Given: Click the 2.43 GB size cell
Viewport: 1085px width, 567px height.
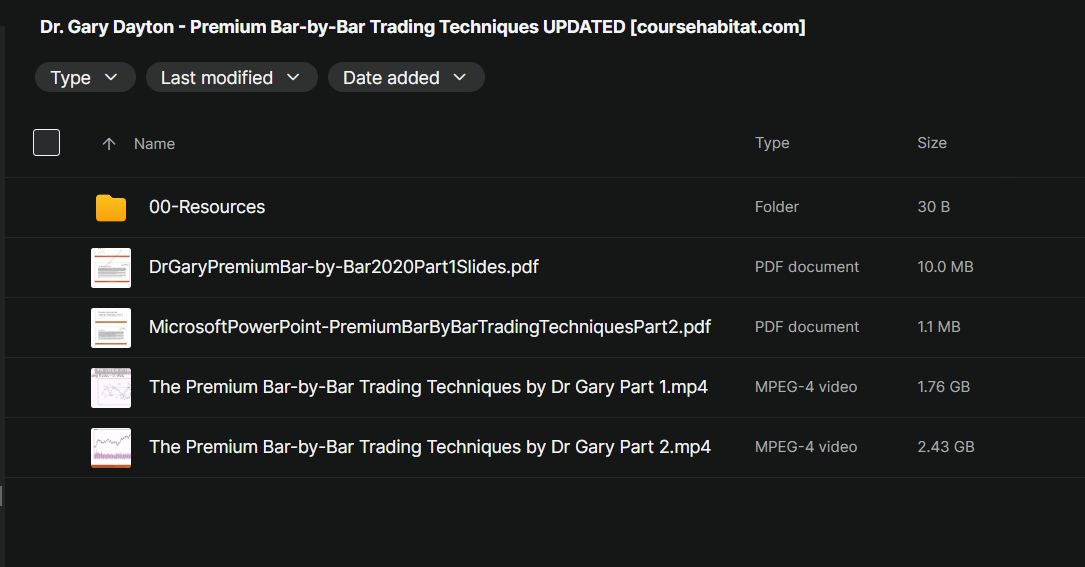Looking at the screenshot, I should coord(945,447).
